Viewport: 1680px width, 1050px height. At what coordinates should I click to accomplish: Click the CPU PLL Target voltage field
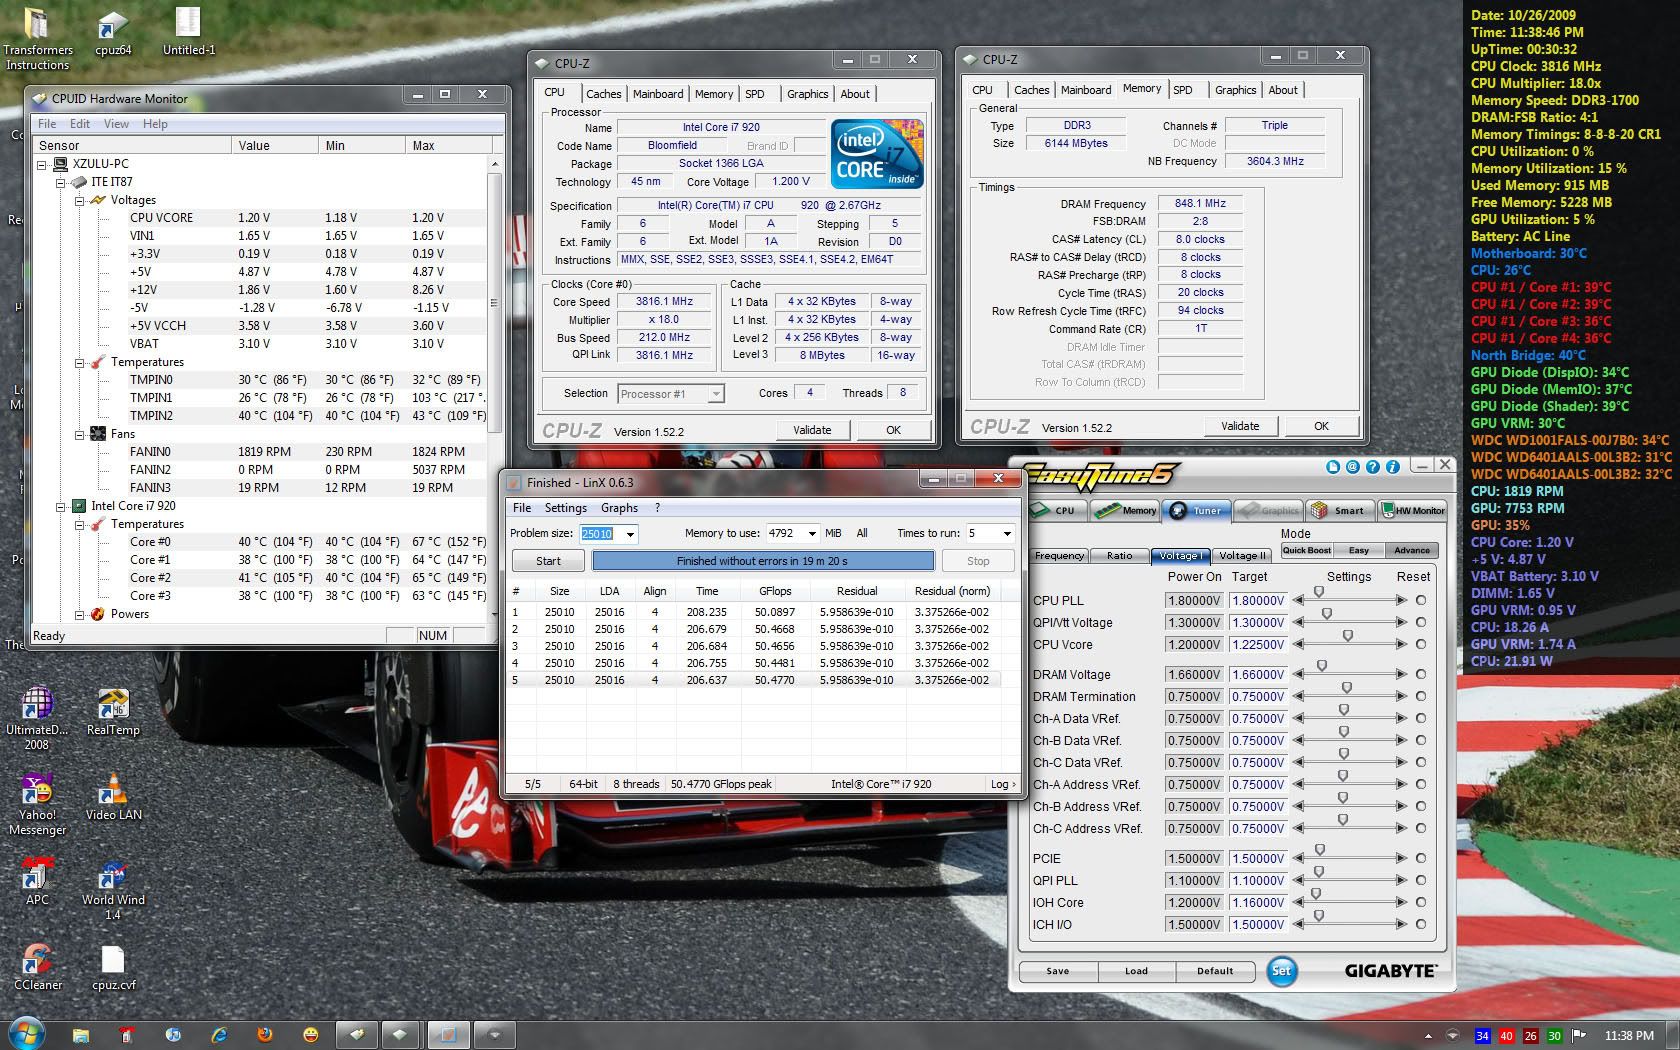(x=1258, y=601)
